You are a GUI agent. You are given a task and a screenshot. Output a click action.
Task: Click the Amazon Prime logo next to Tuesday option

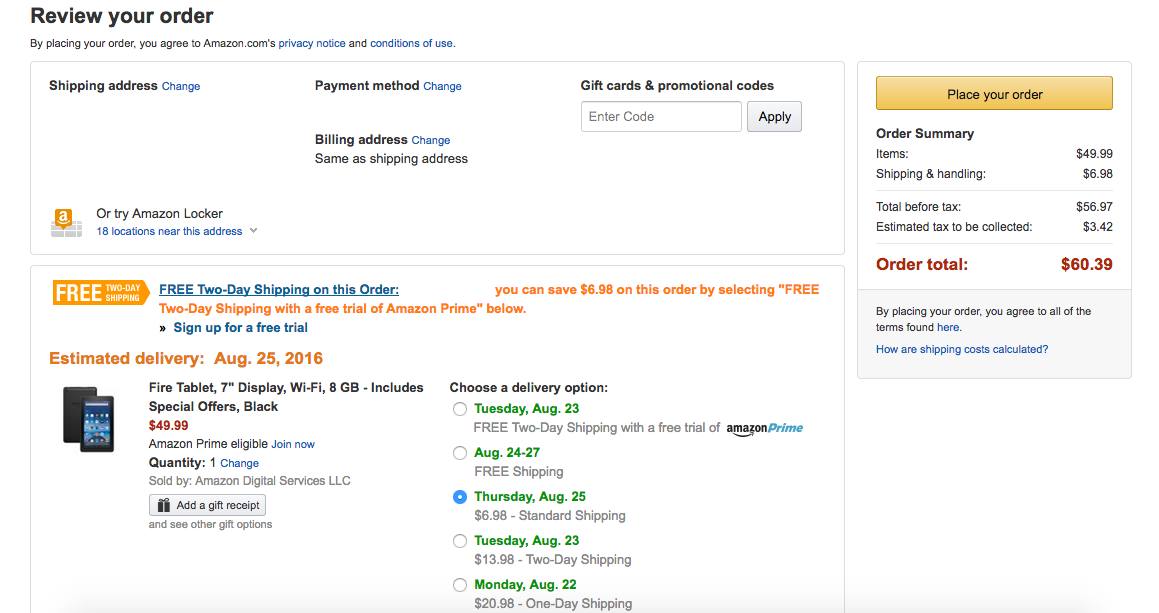(765, 427)
